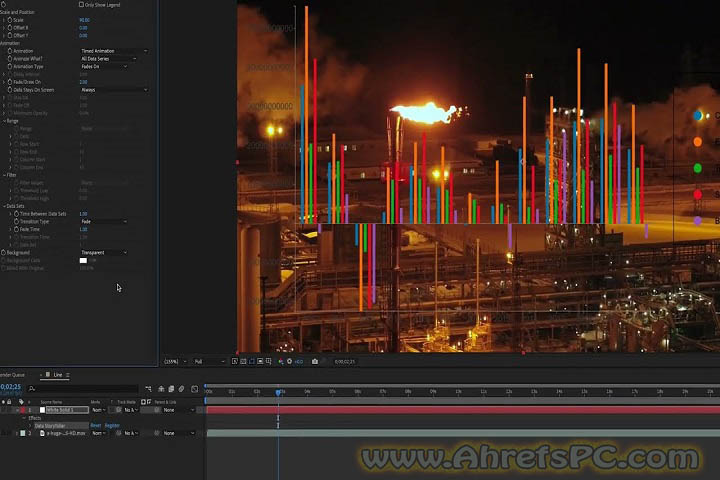The width and height of the screenshot is (720, 480).
Task: Click the viewer timecode 0;00;02;25
Action: [344, 361]
